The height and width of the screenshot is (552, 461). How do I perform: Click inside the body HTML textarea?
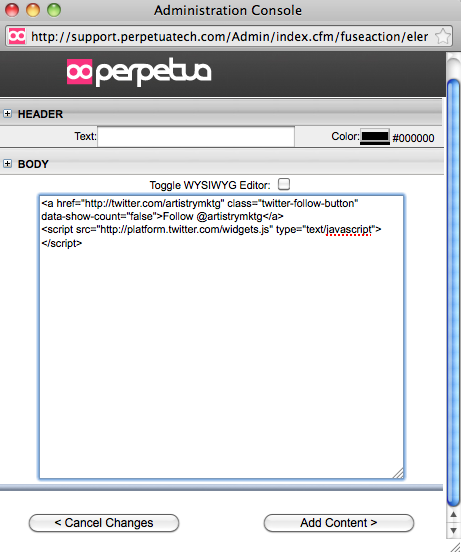coord(221,337)
